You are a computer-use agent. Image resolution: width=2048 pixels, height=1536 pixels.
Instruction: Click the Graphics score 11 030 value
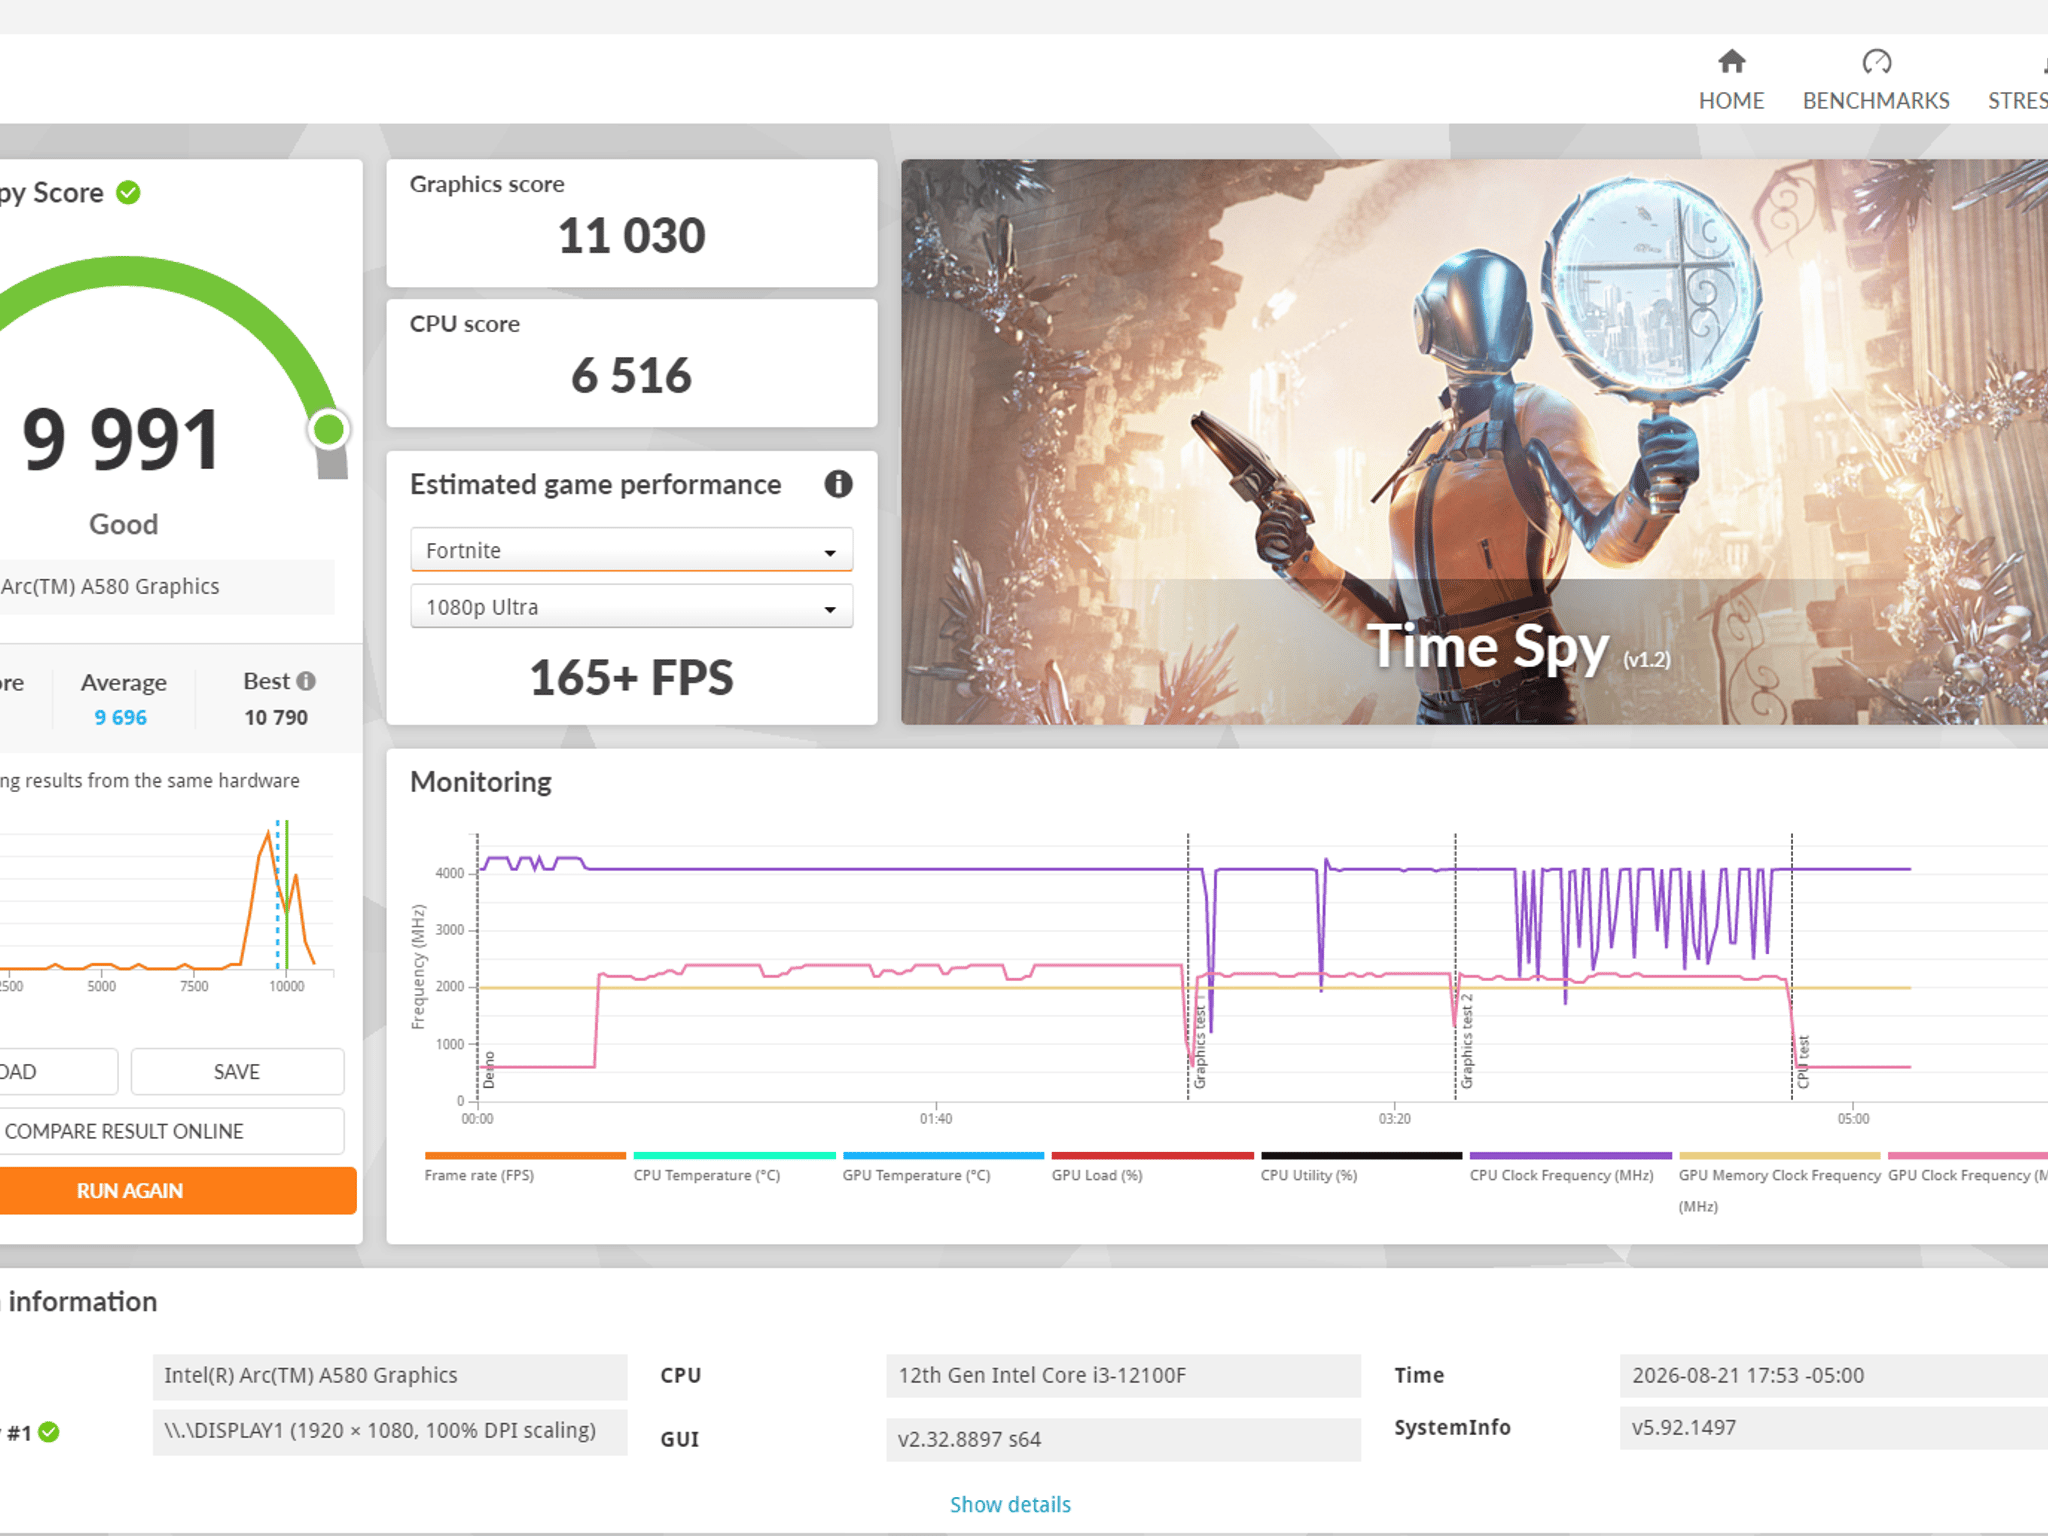(631, 236)
